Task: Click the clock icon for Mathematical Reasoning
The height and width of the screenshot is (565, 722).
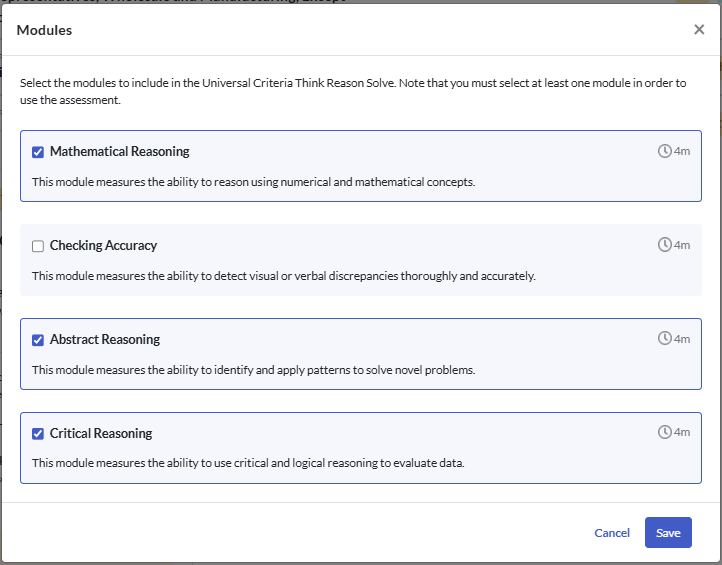Action: (664, 151)
